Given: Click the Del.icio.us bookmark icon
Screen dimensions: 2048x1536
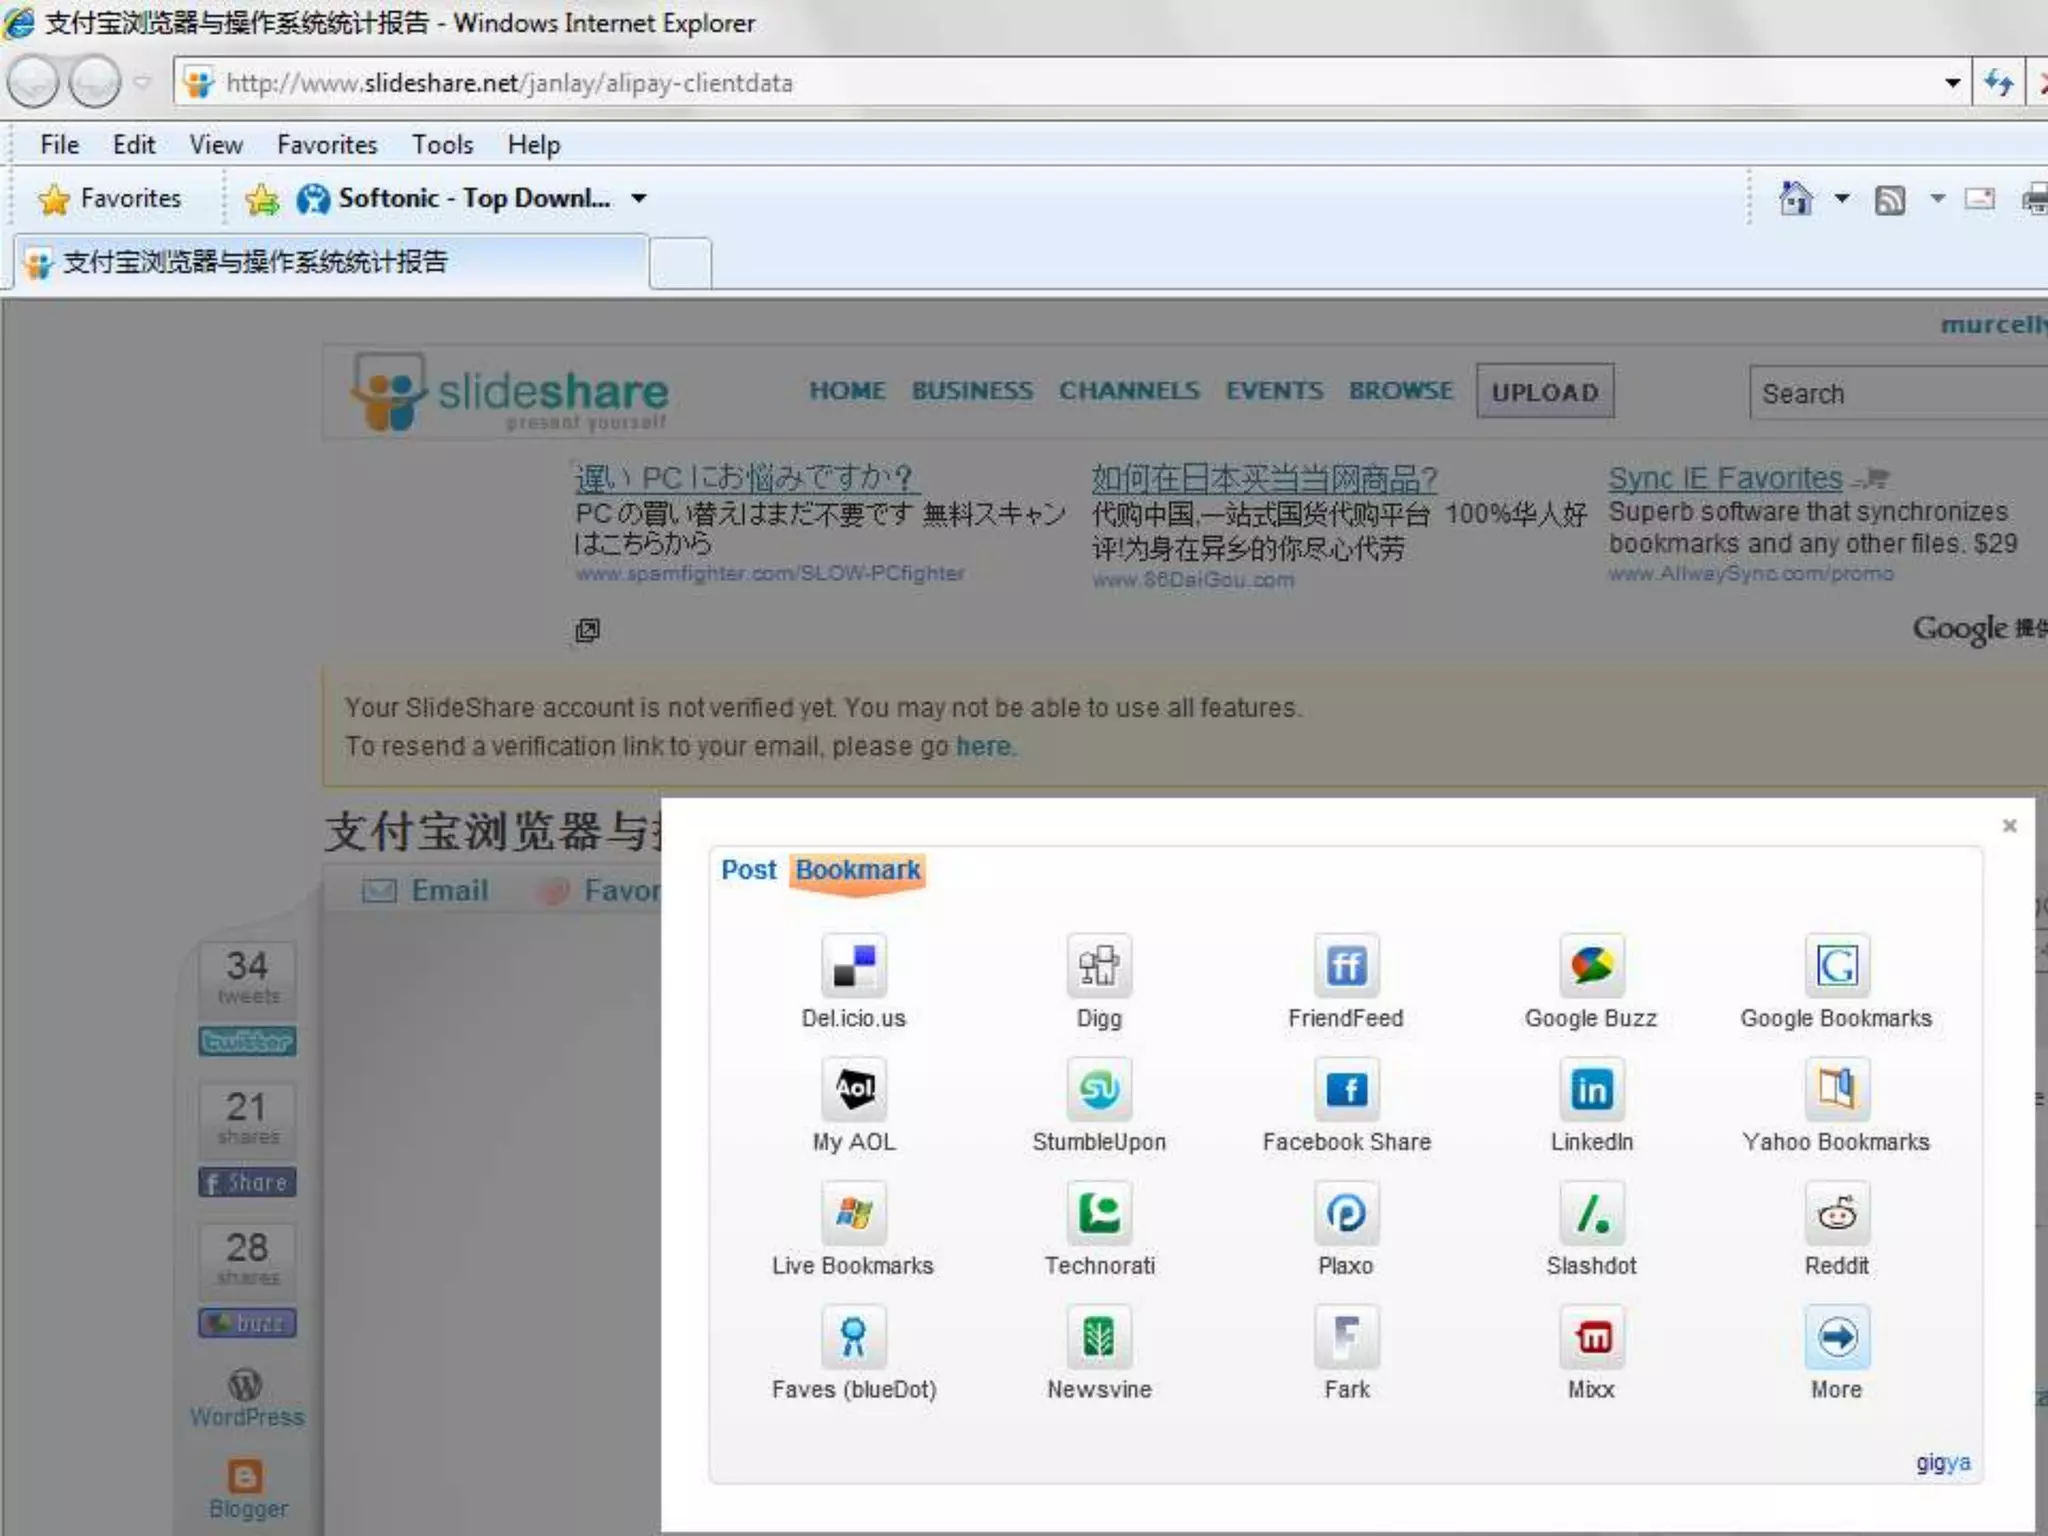Looking at the screenshot, I should pyautogui.click(x=853, y=965).
